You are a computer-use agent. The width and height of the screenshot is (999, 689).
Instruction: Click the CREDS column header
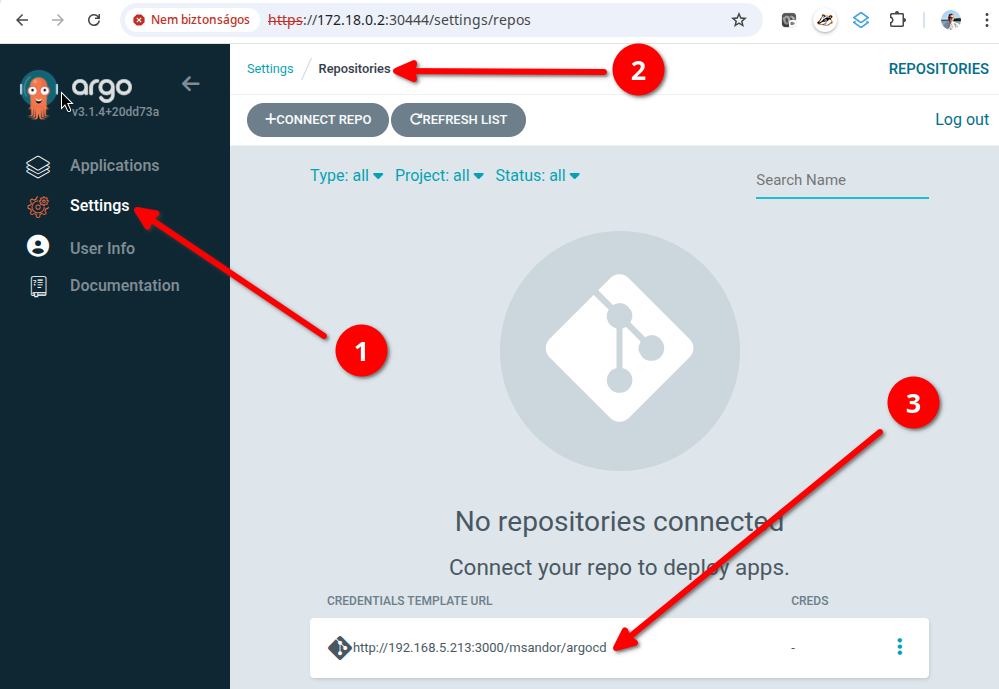tap(810, 601)
